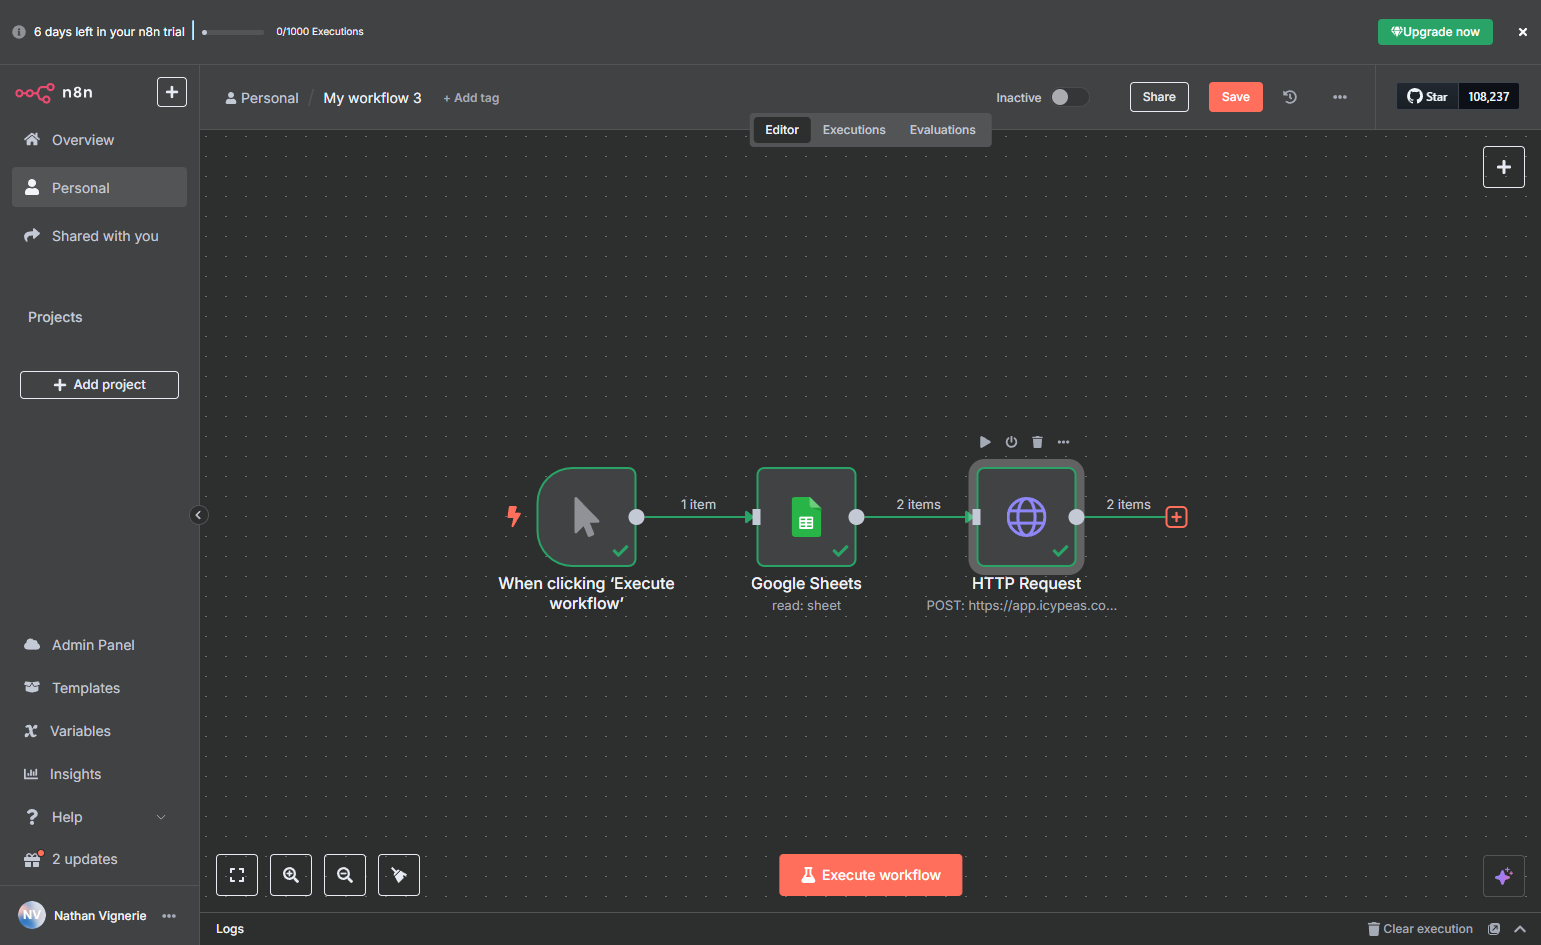Viewport: 1541px width, 945px height.
Task: Click trial executions progress bar
Action: [233, 32]
